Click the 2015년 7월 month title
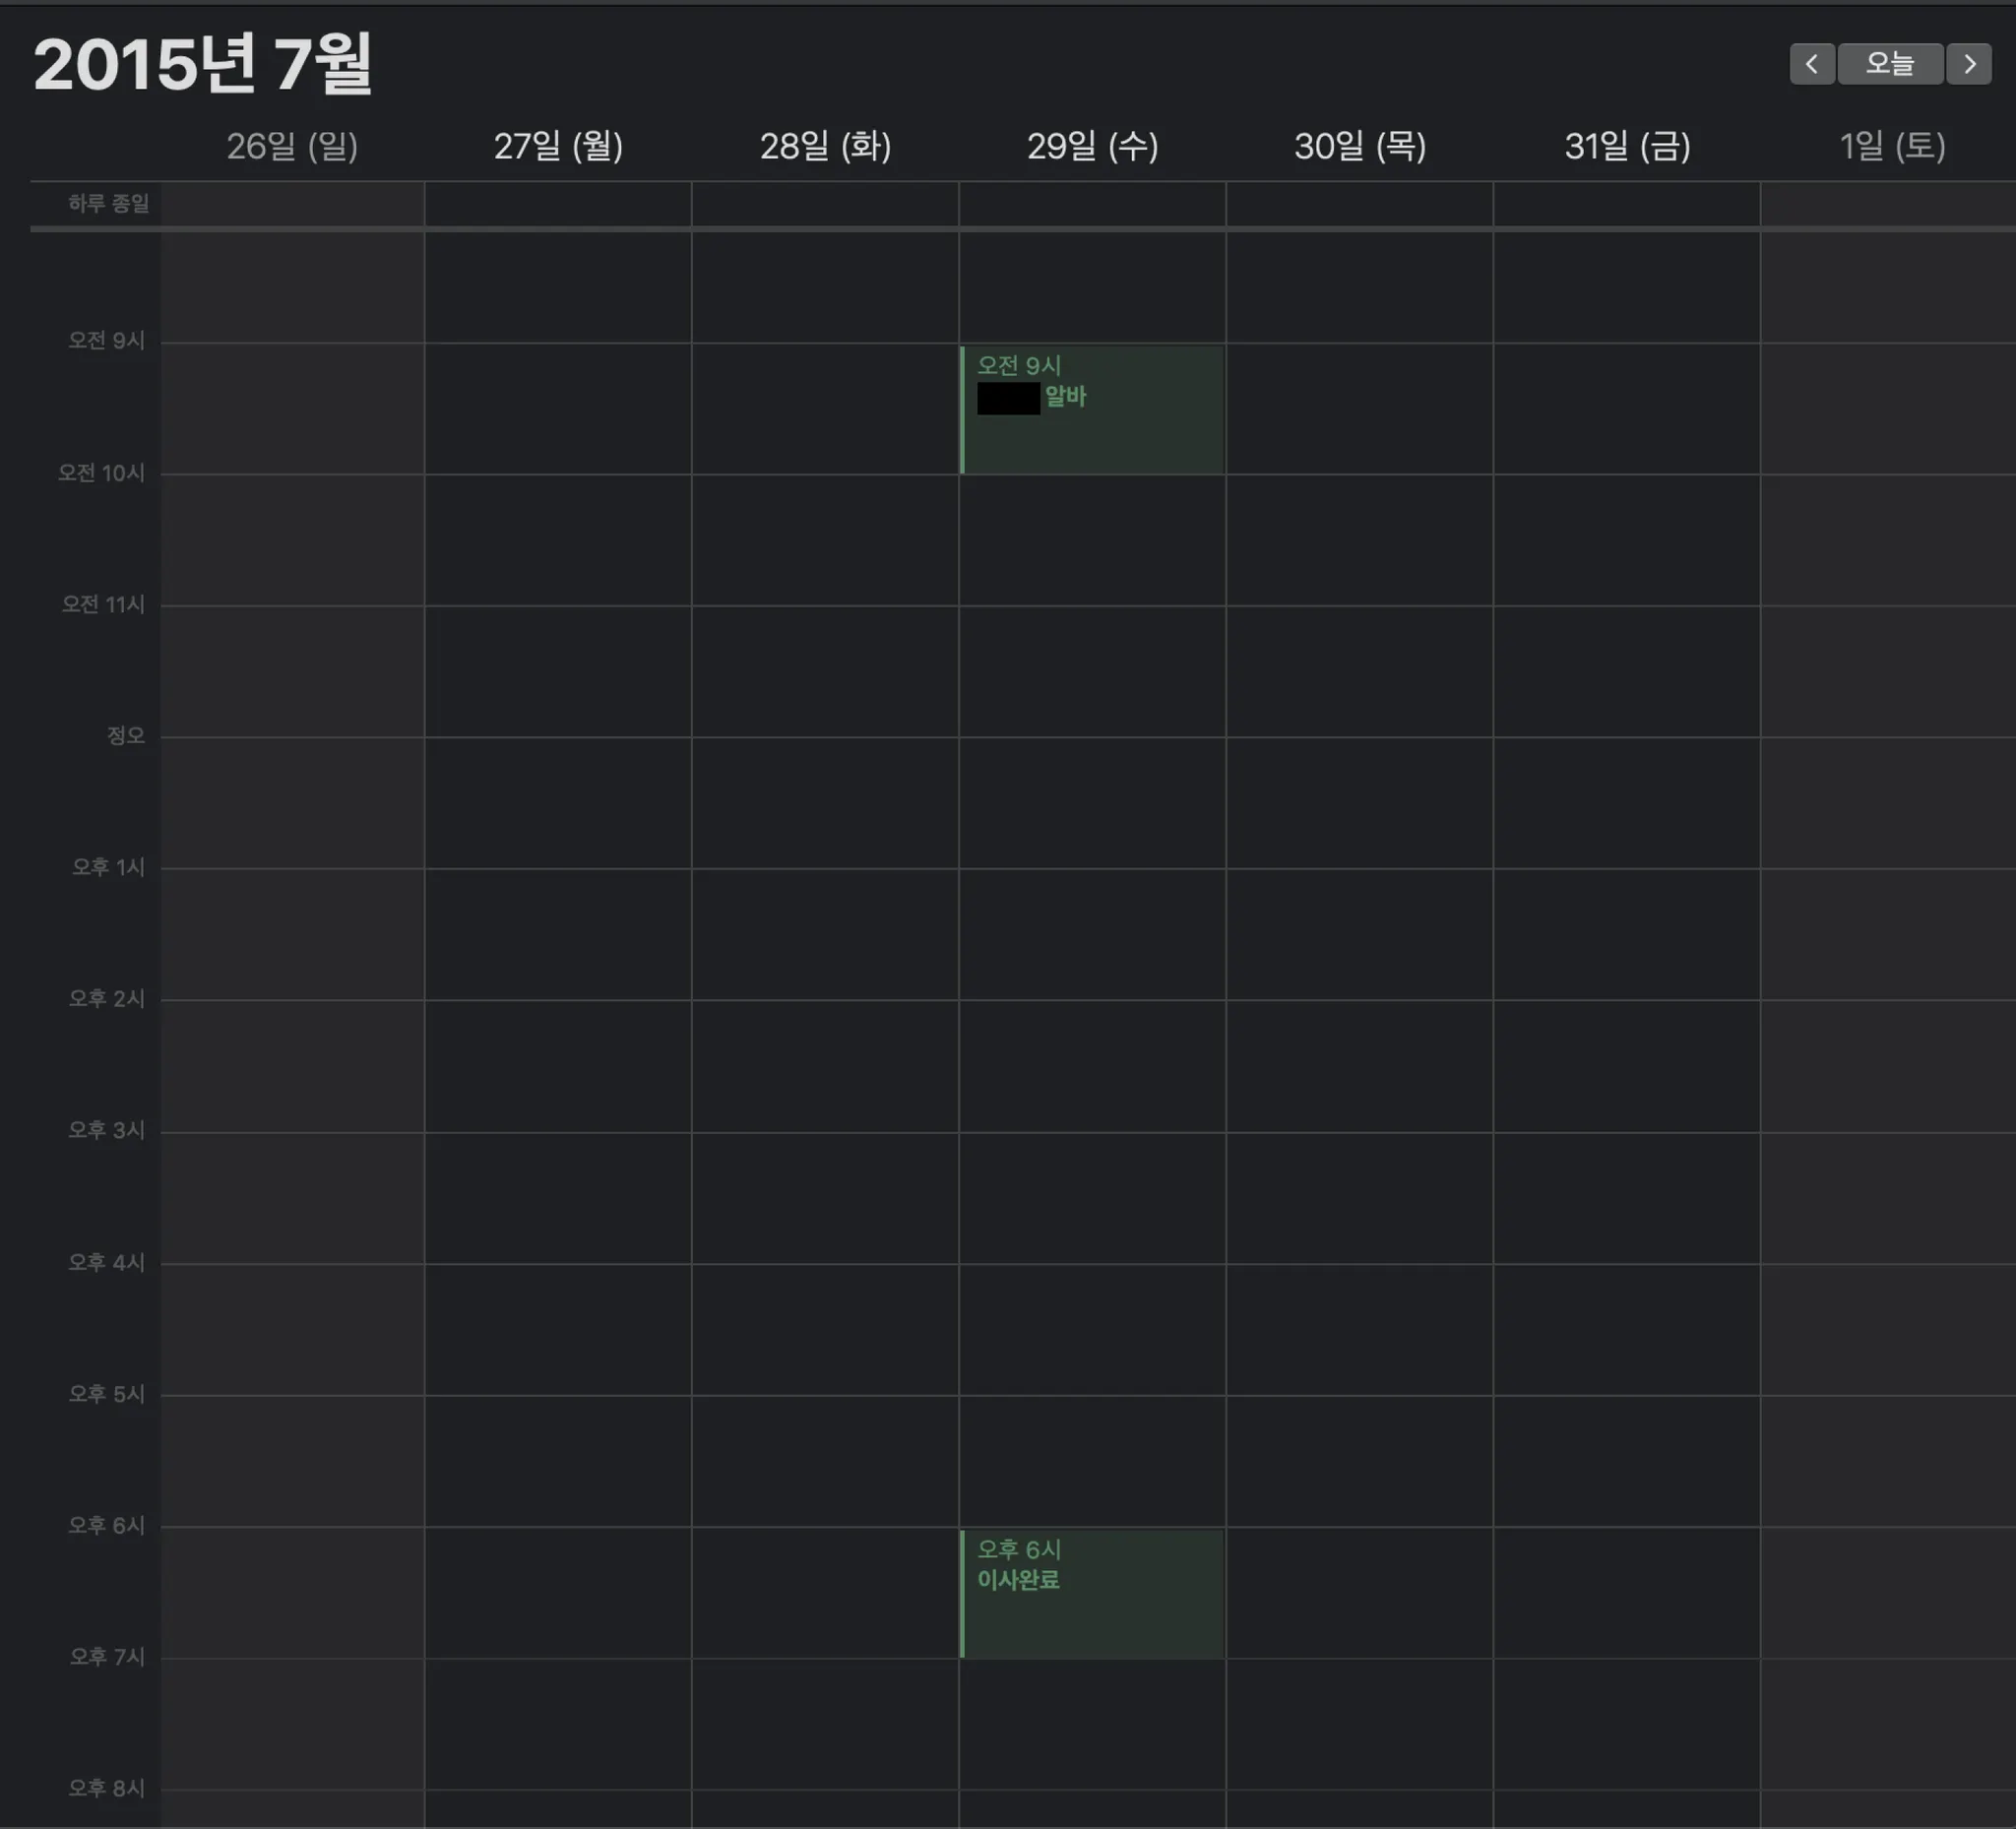2016x1829 pixels. click(x=203, y=64)
